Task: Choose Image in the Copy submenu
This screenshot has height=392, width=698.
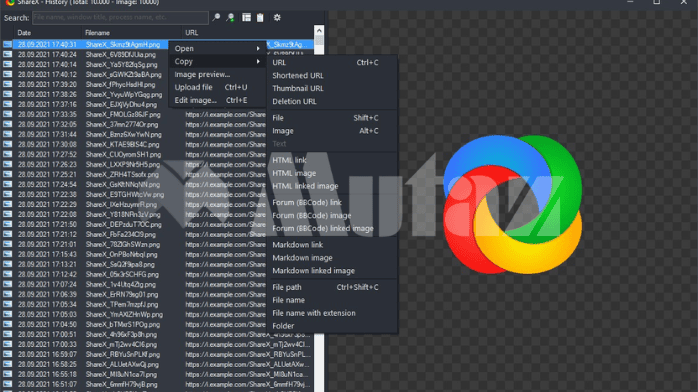Action: (332, 131)
